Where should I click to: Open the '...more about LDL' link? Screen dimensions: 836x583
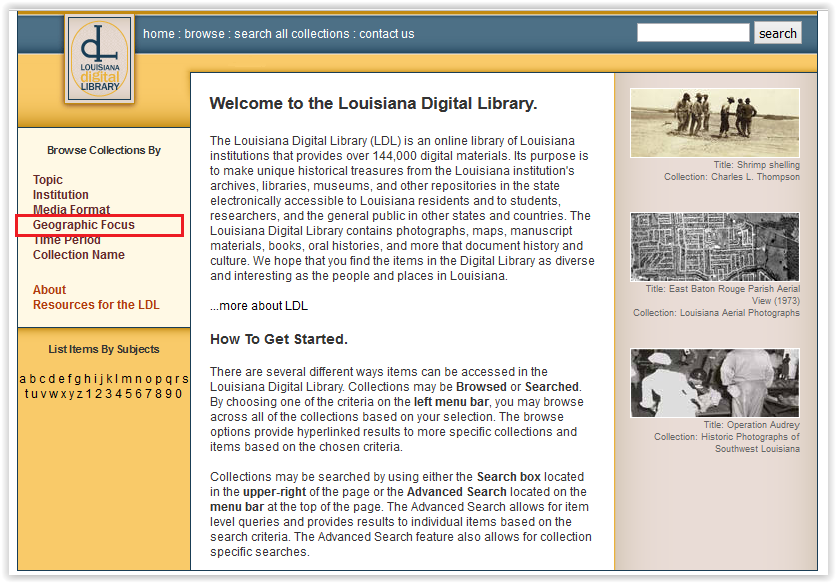[259, 306]
